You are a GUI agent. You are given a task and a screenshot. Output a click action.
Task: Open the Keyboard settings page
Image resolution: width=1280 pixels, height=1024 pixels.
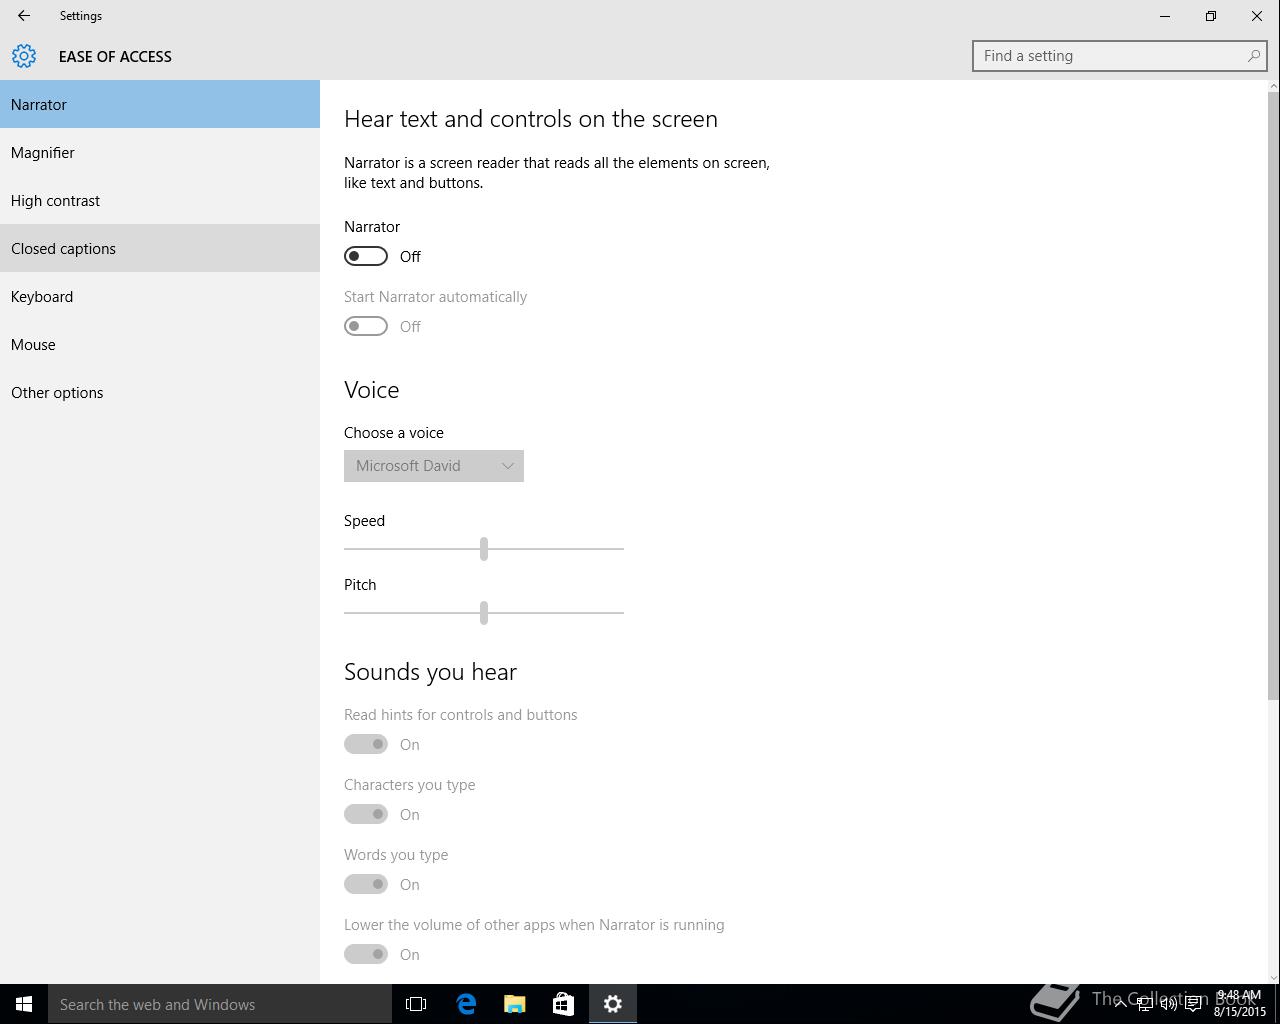click(x=160, y=296)
